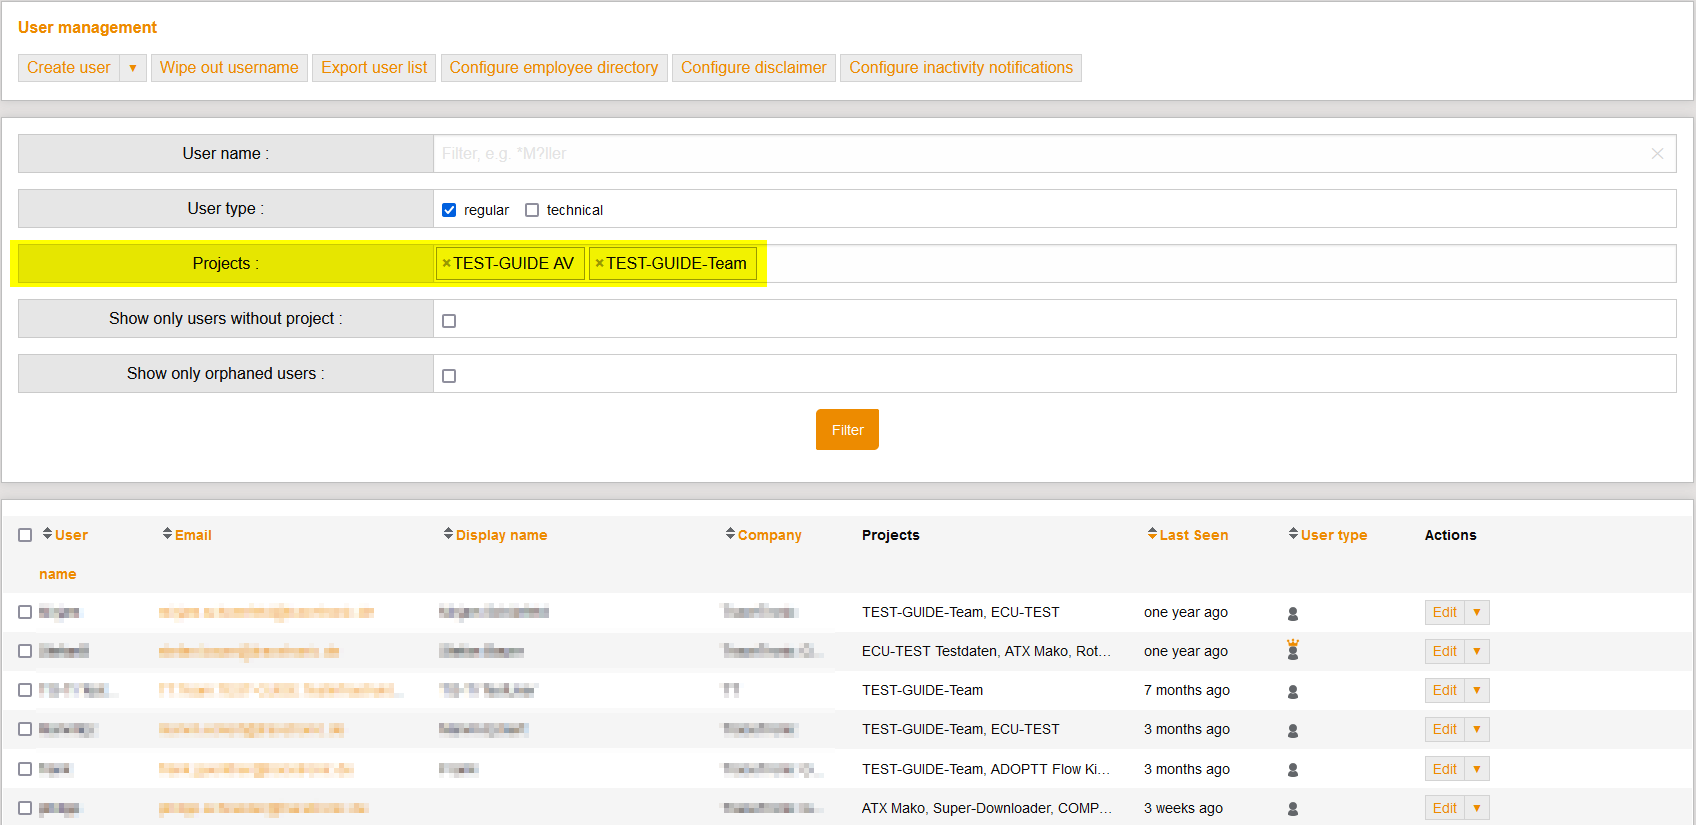Image resolution: width=1696 pixels, height=825 pixels.
Task: Edit the user seen 7 months ago
Action: pos(1445,690)
